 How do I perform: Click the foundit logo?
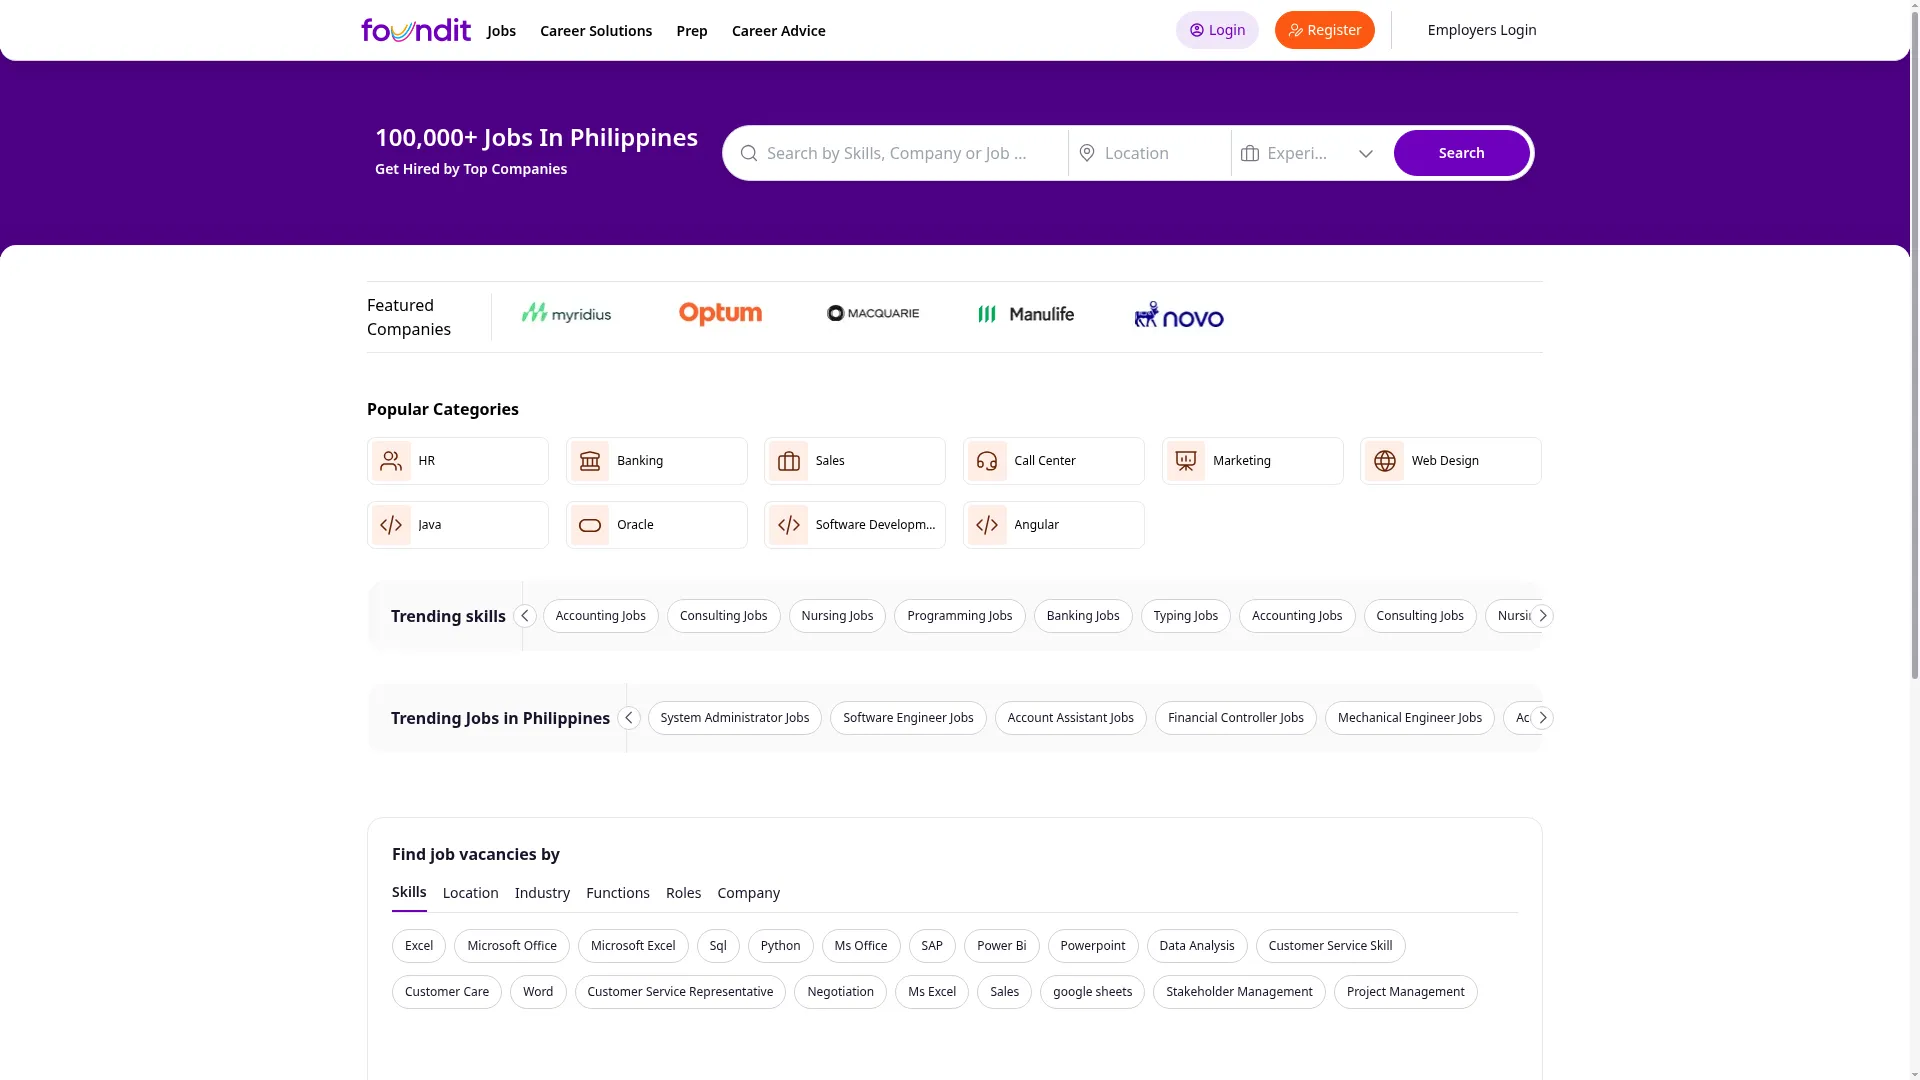(415, 30)
